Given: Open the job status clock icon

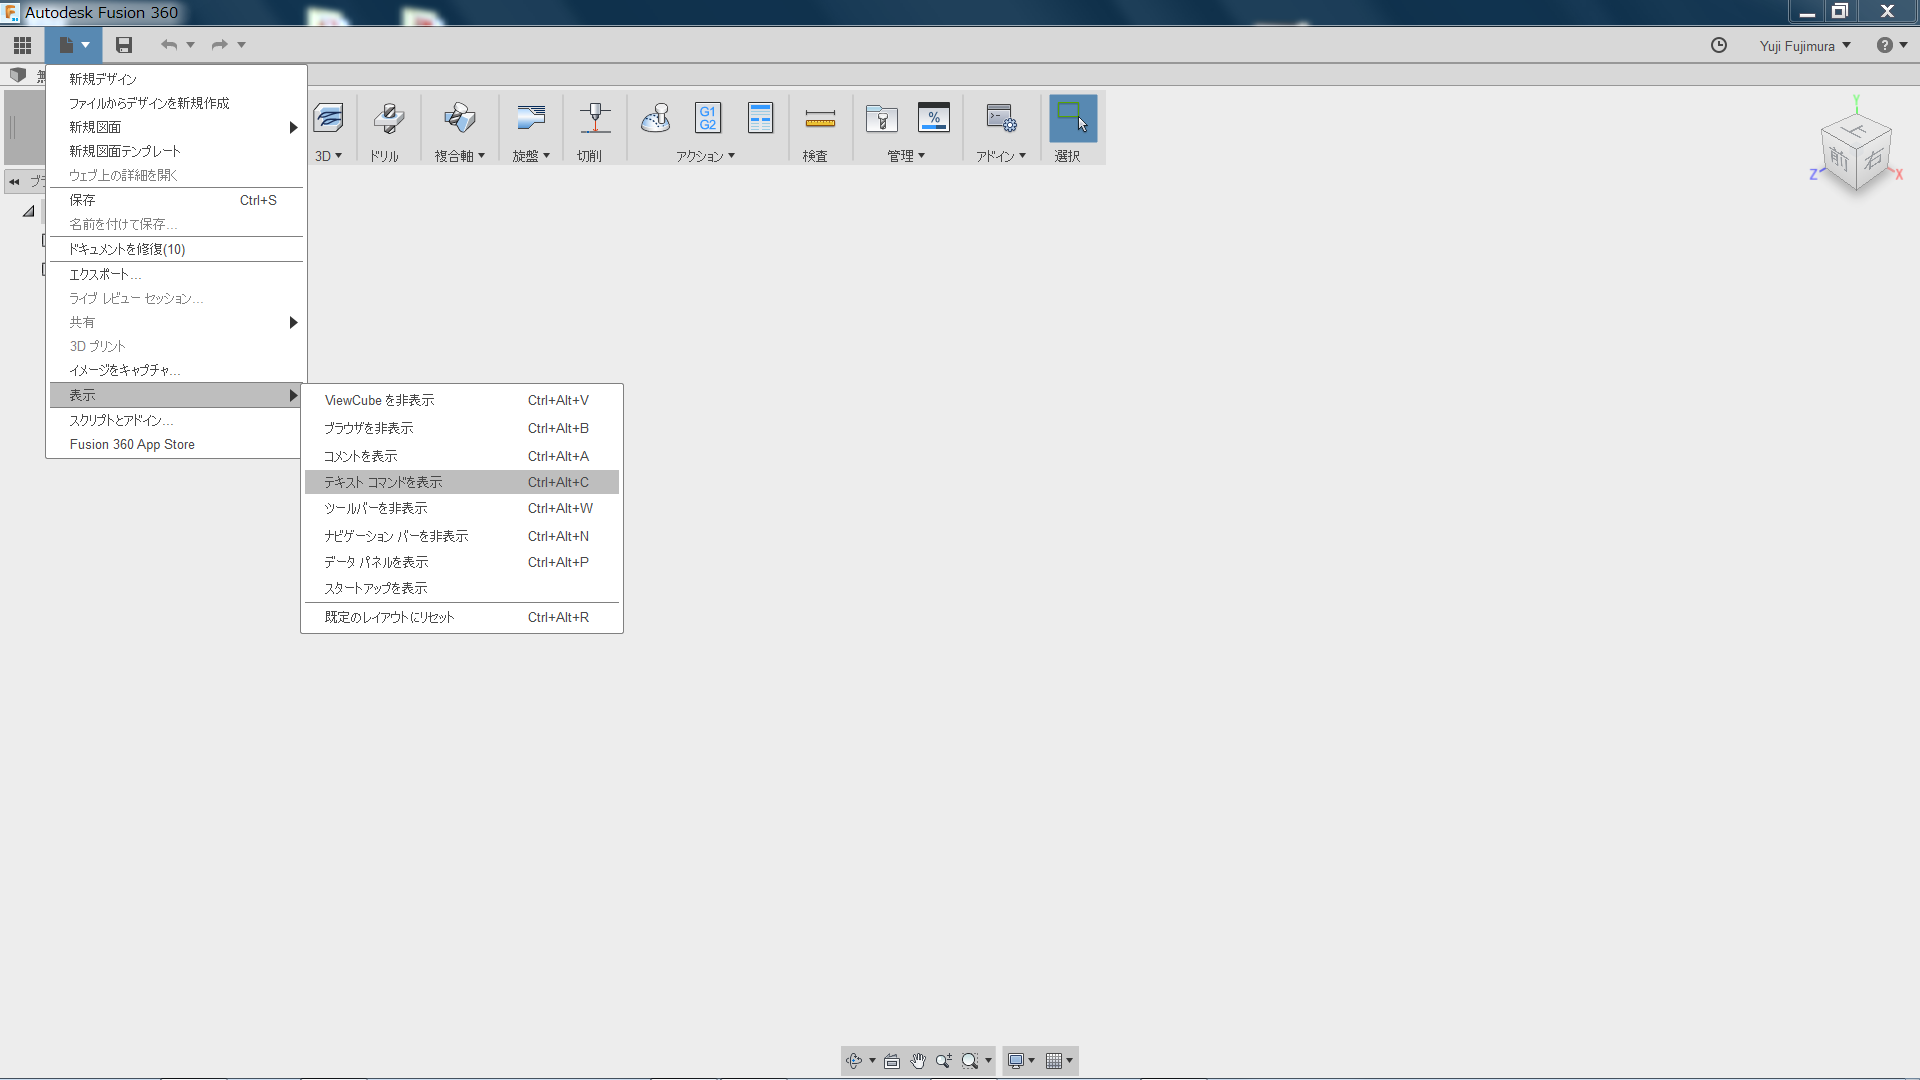Looking at the screenshot, I should (x=1719, y=45).
